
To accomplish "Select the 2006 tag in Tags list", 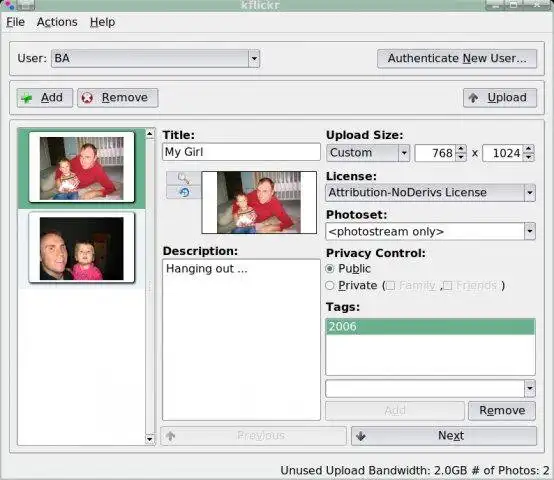I will pos(430,326).
